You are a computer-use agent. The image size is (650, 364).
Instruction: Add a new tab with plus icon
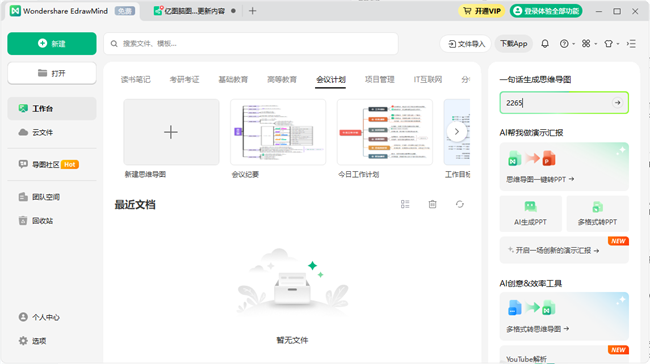[x=252, y=11]
